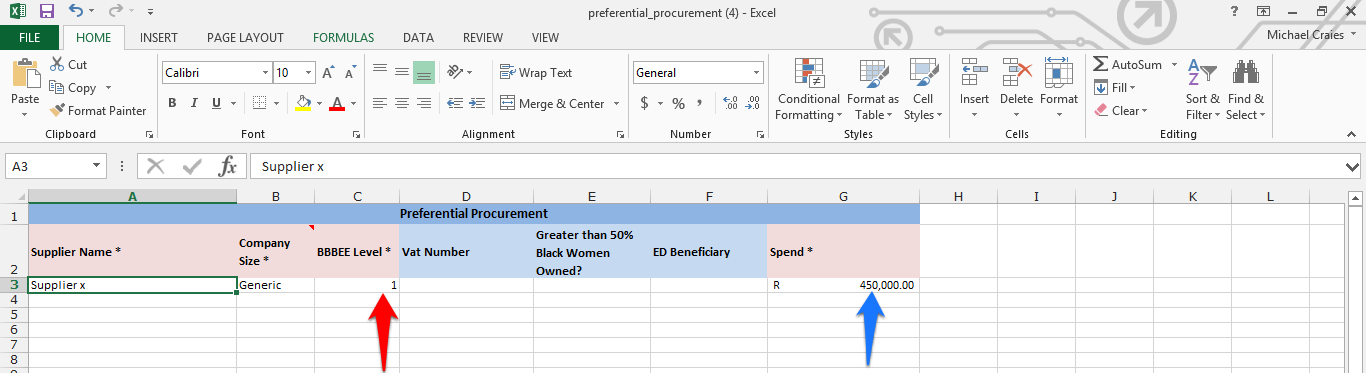Click Middle Align icon
The image size is (1366, 373).
(x=402, y=72)
